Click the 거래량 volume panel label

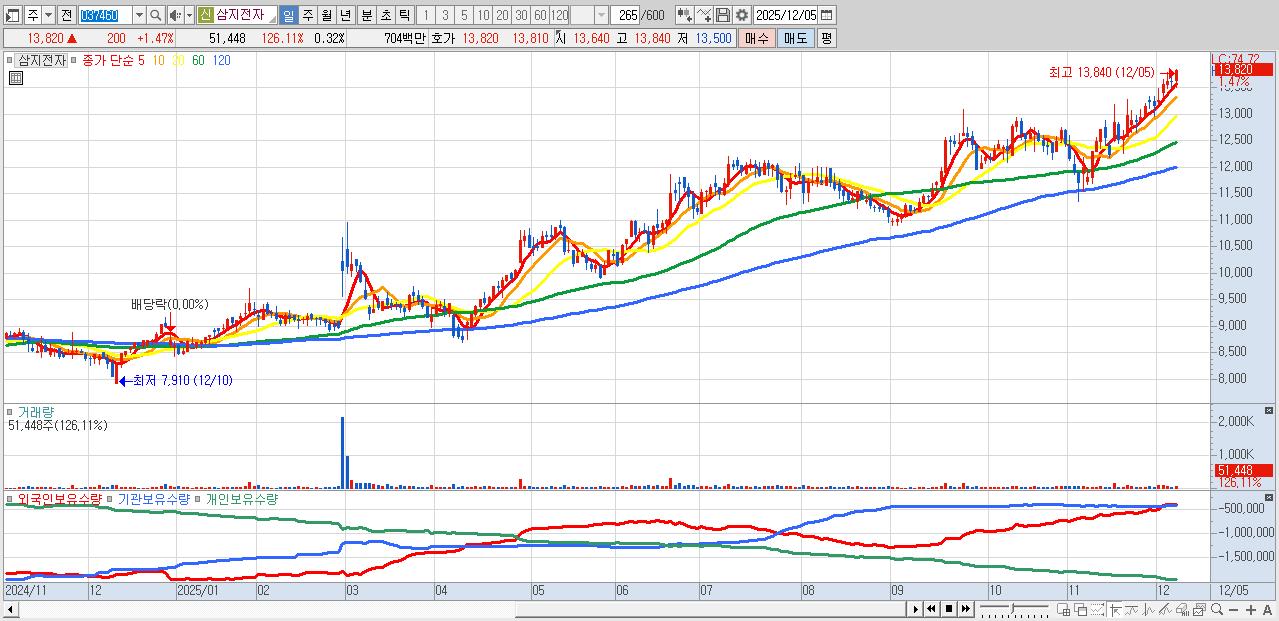(35, 411)
